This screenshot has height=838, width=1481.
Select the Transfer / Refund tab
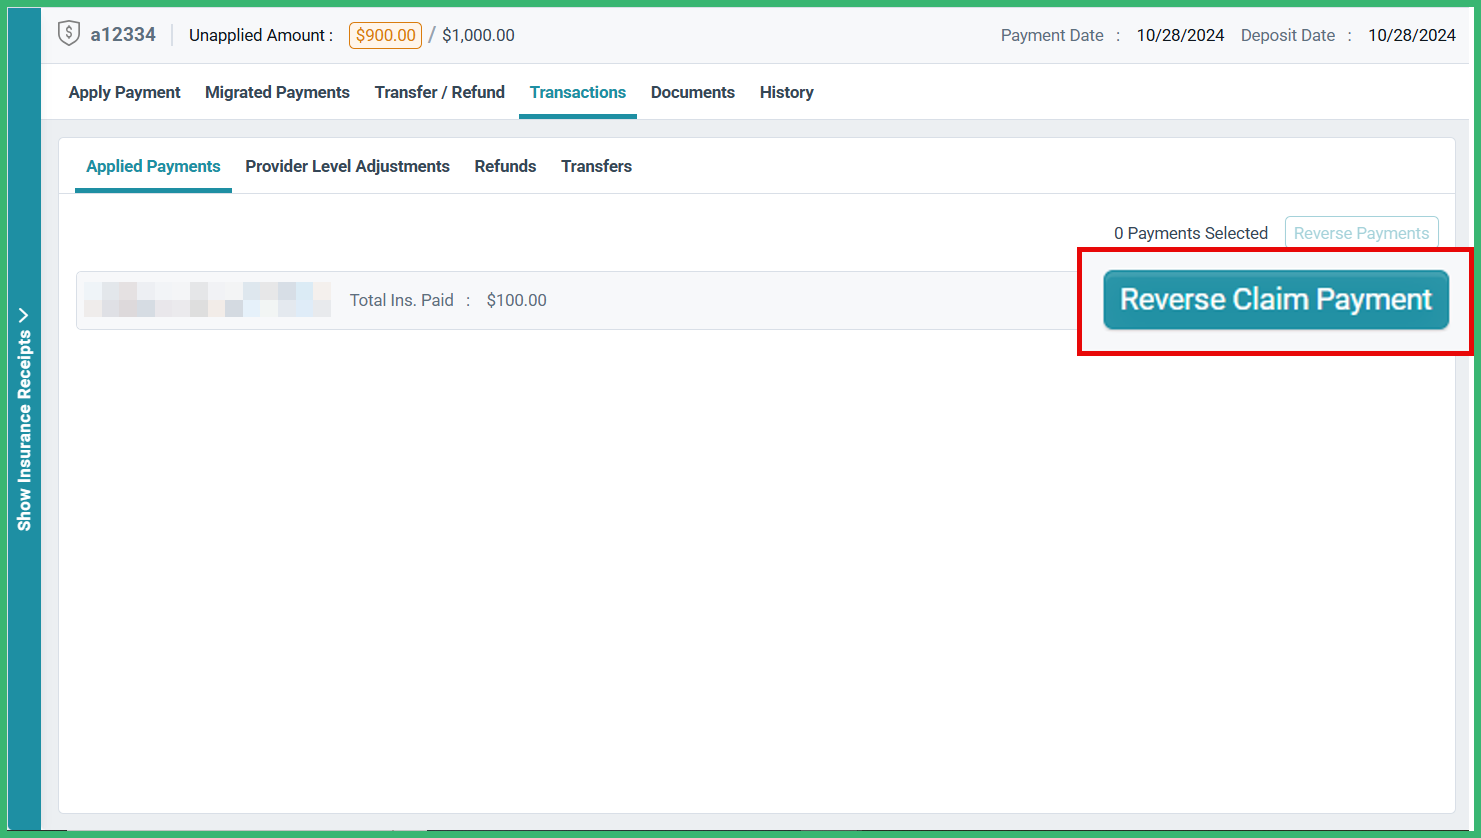439,92
